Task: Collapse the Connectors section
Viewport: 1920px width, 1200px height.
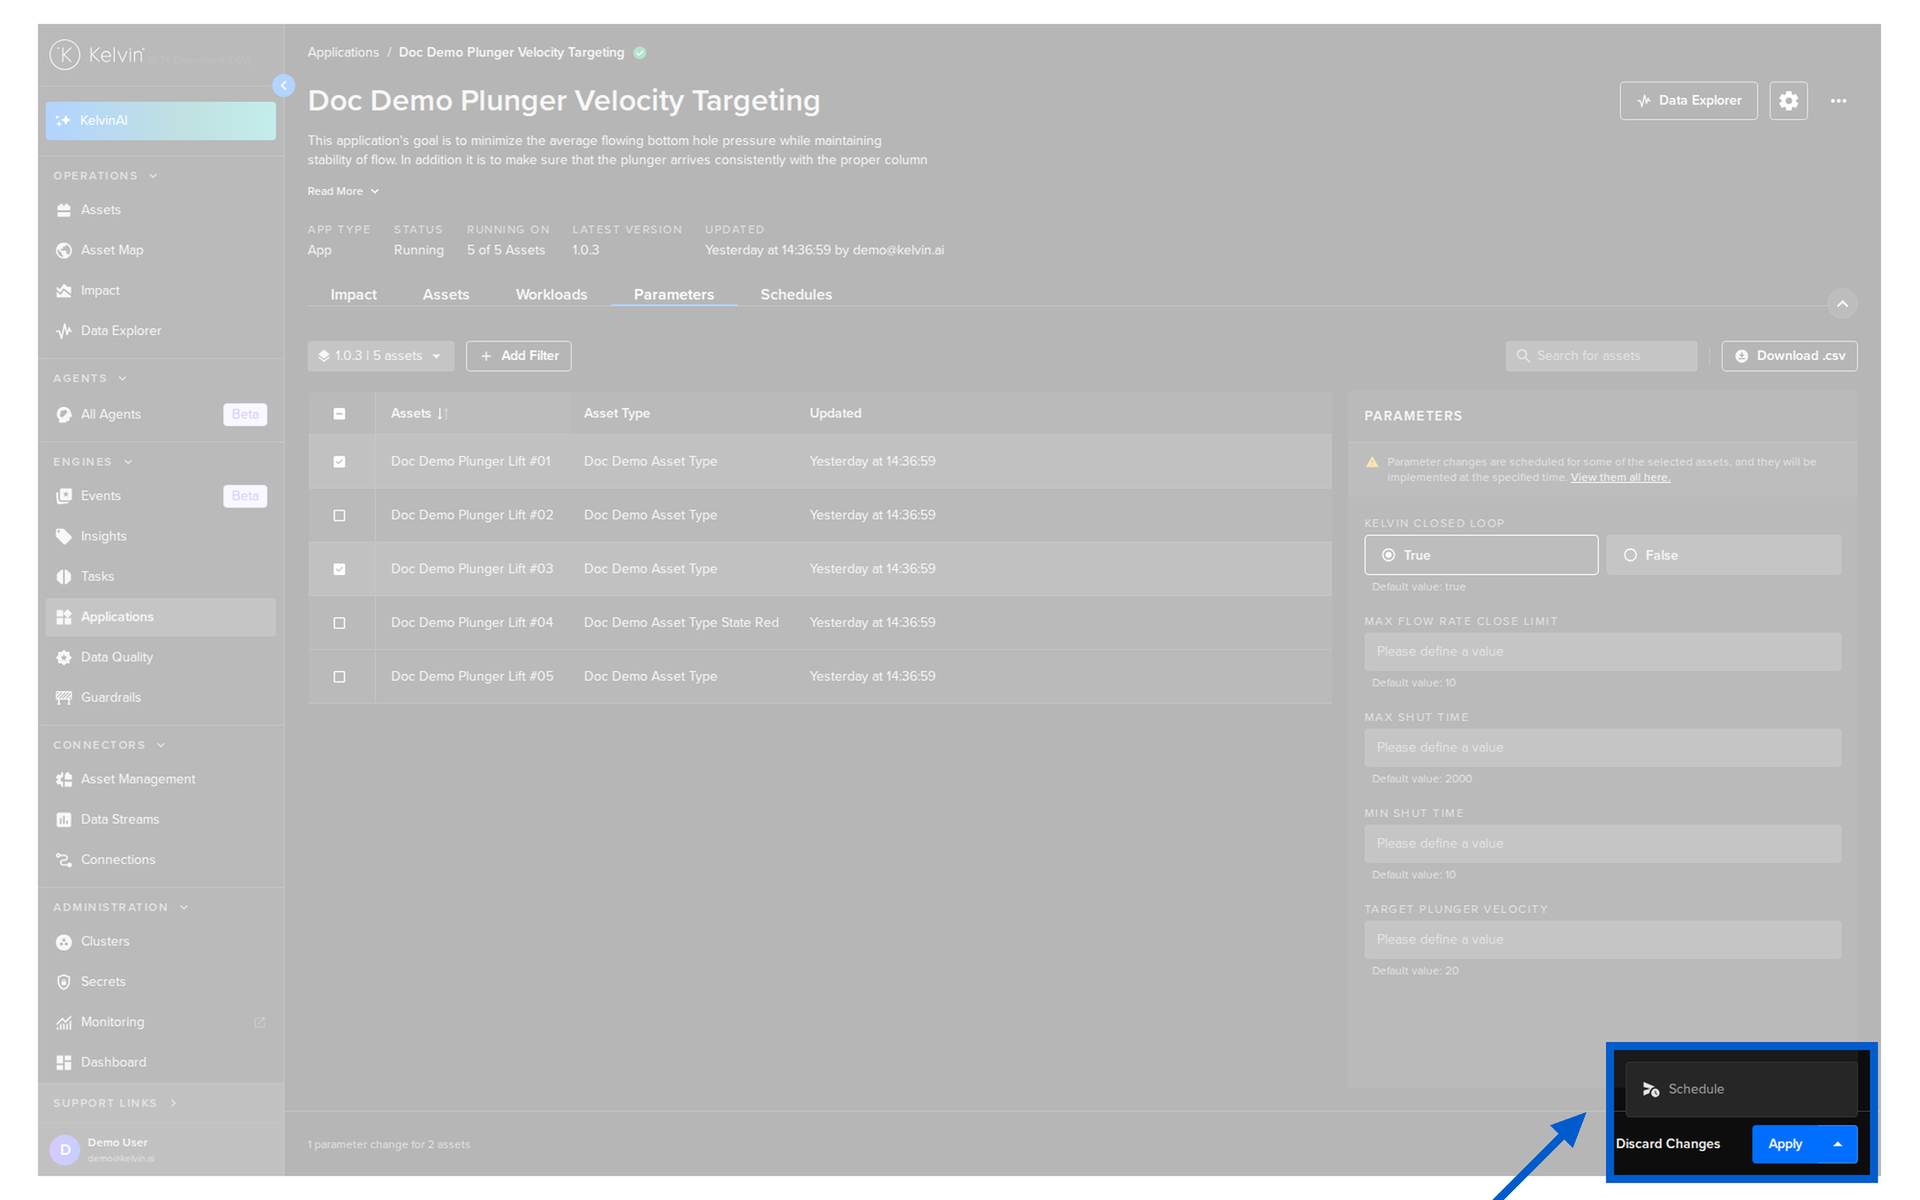Action: click(x=161, y=745)
